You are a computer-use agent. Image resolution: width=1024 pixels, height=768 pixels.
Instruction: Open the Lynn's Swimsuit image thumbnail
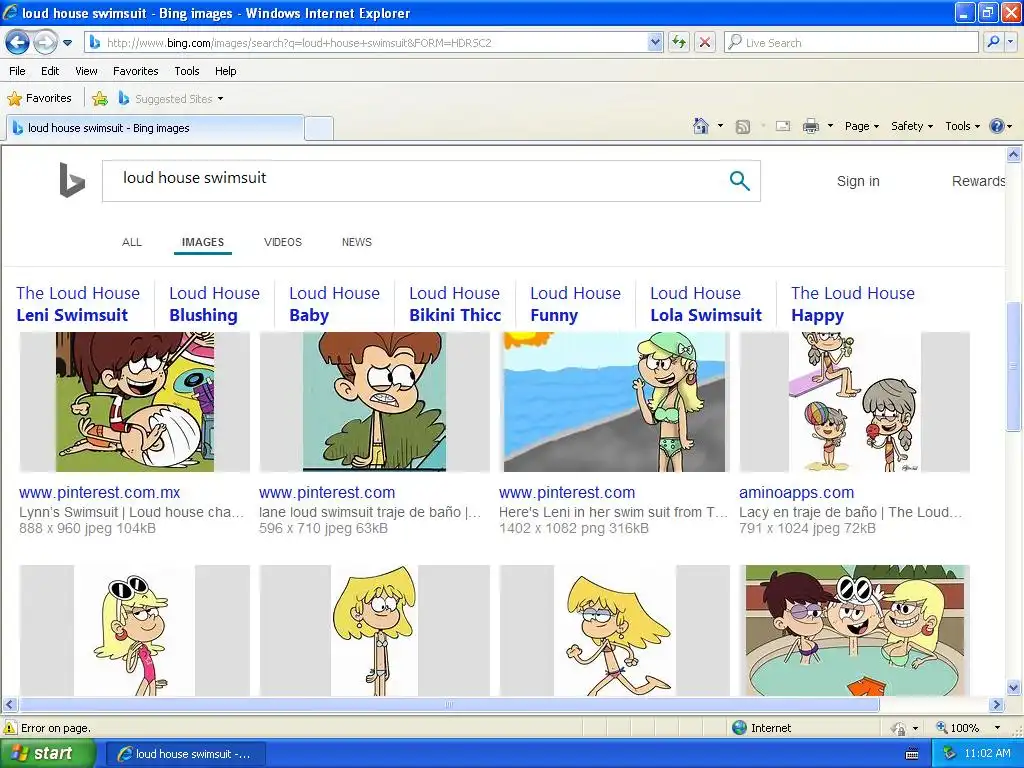(135, 402)
